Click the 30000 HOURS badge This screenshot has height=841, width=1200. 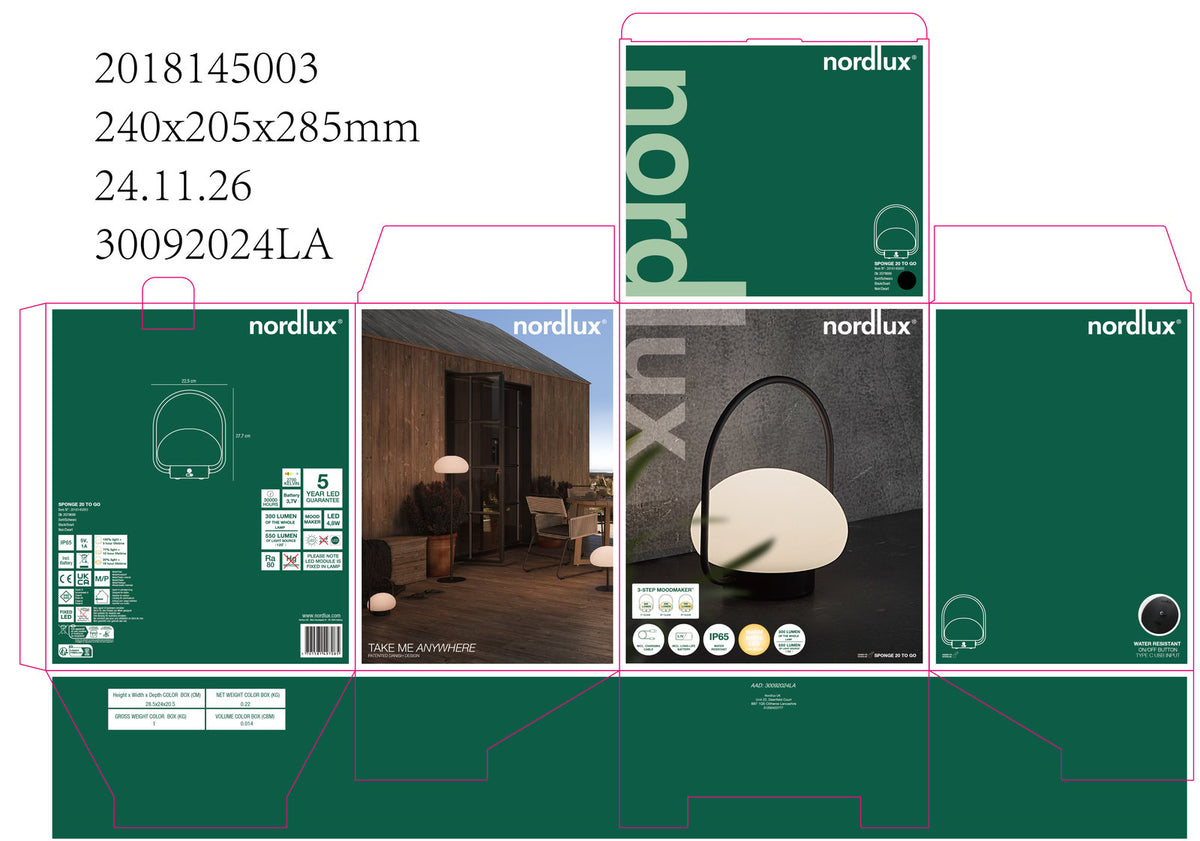pyautogui.click(x=270, y=497)
